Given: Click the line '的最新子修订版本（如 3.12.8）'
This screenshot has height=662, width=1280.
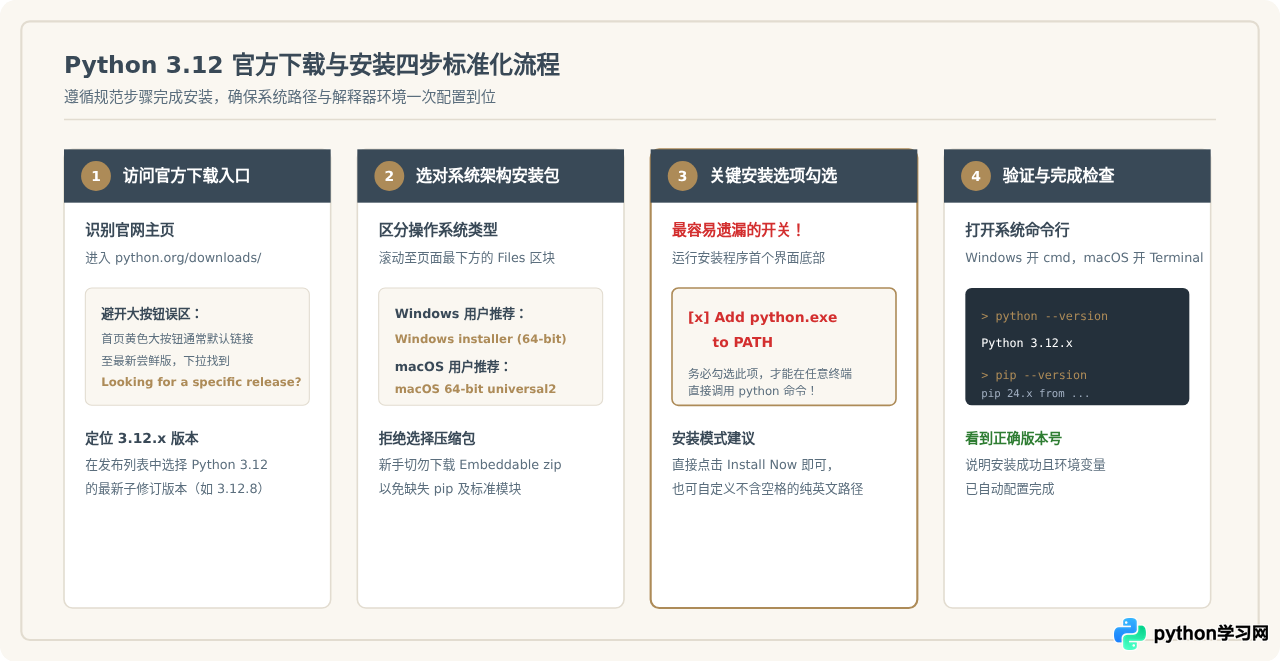Looking at the screenshot, I should (175, 489).
